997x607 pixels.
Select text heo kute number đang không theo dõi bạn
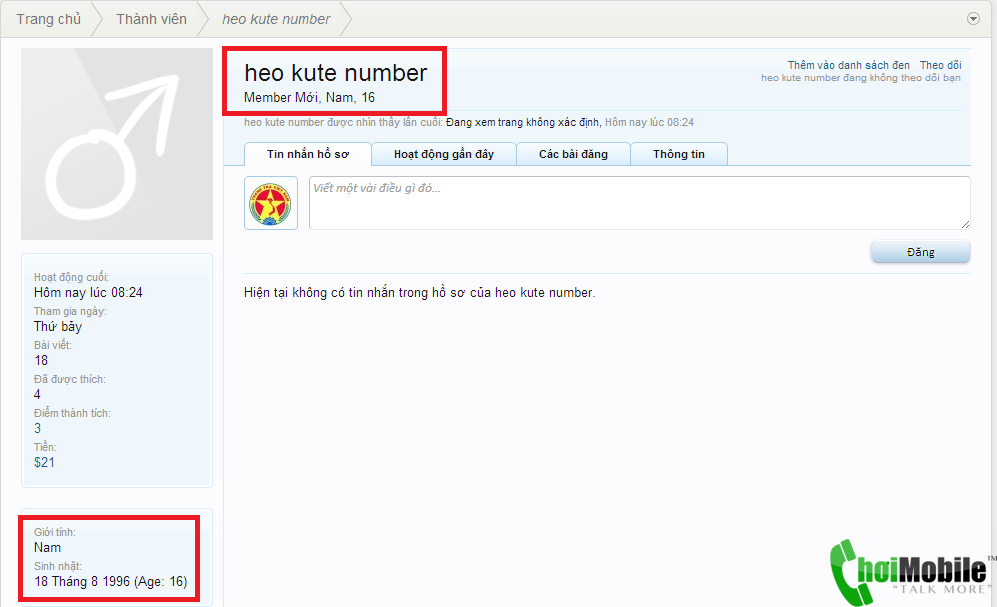coord(861,78)
